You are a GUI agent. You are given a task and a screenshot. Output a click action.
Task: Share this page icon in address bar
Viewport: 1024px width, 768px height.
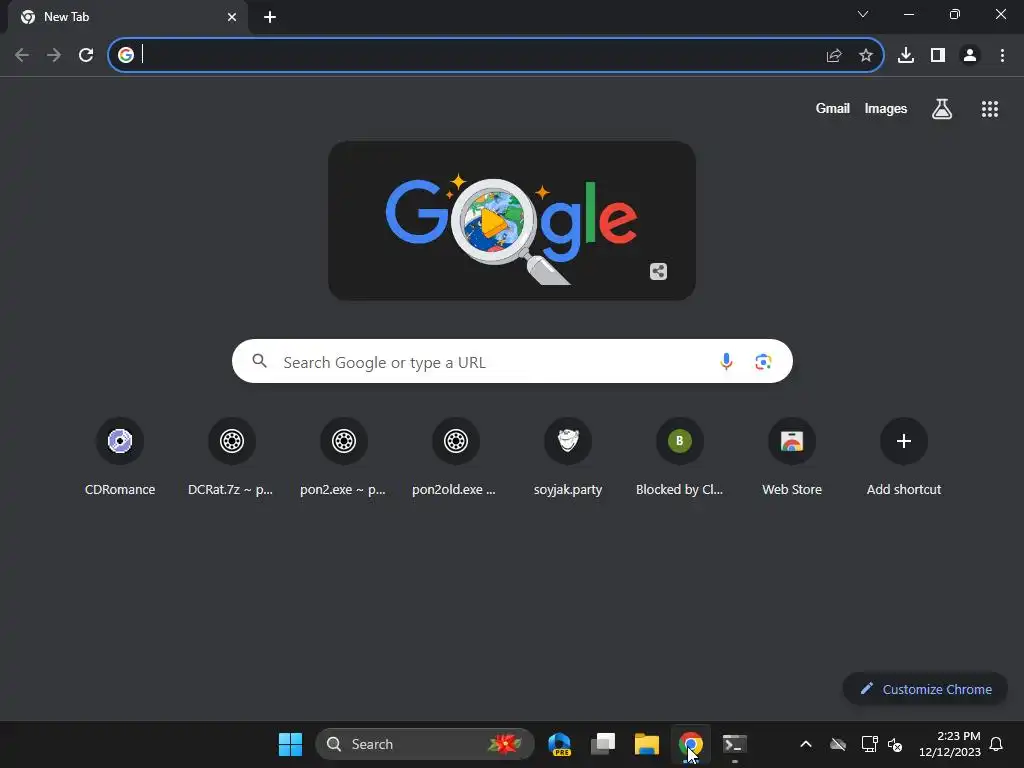(x=834, y=56)
